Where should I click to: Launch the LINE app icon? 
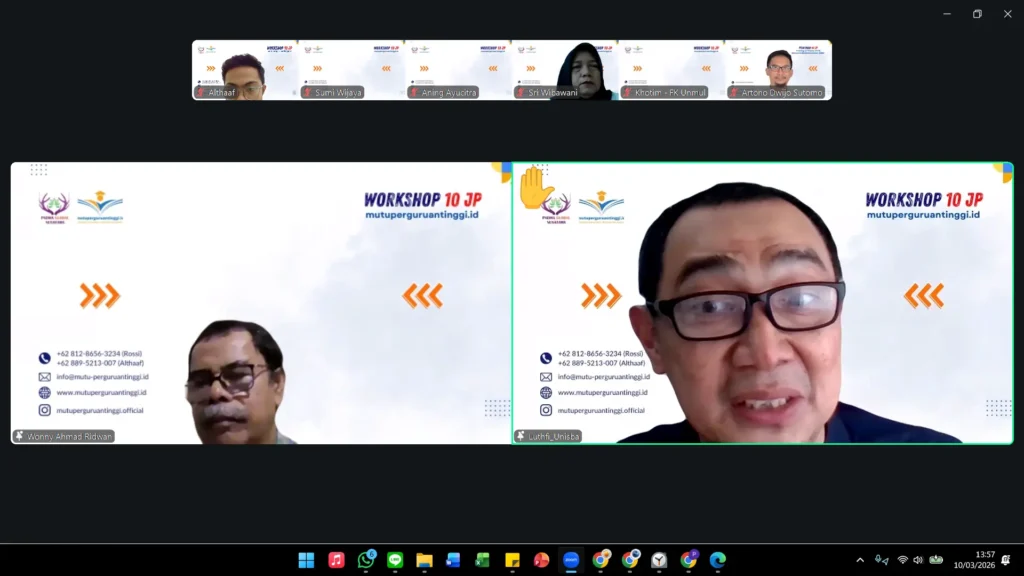(395, 560)
